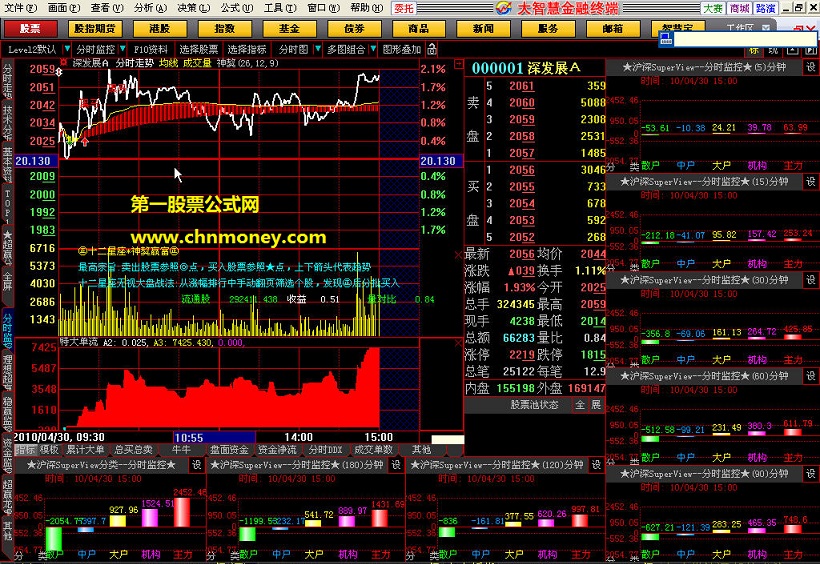The width and height of the screenshot is (820, 564).
Task: Click the 牛牛 indicator tab
Action: point(181,449)
